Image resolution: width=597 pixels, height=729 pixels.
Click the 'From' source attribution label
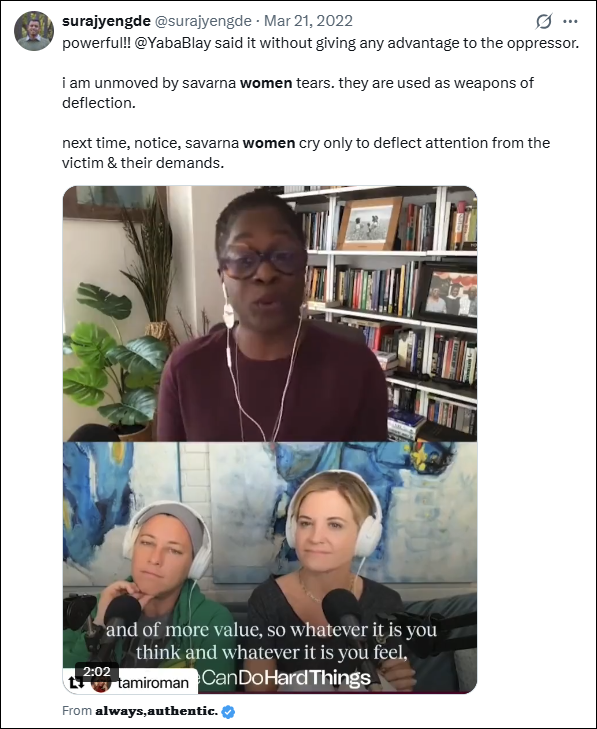(77, 711)
